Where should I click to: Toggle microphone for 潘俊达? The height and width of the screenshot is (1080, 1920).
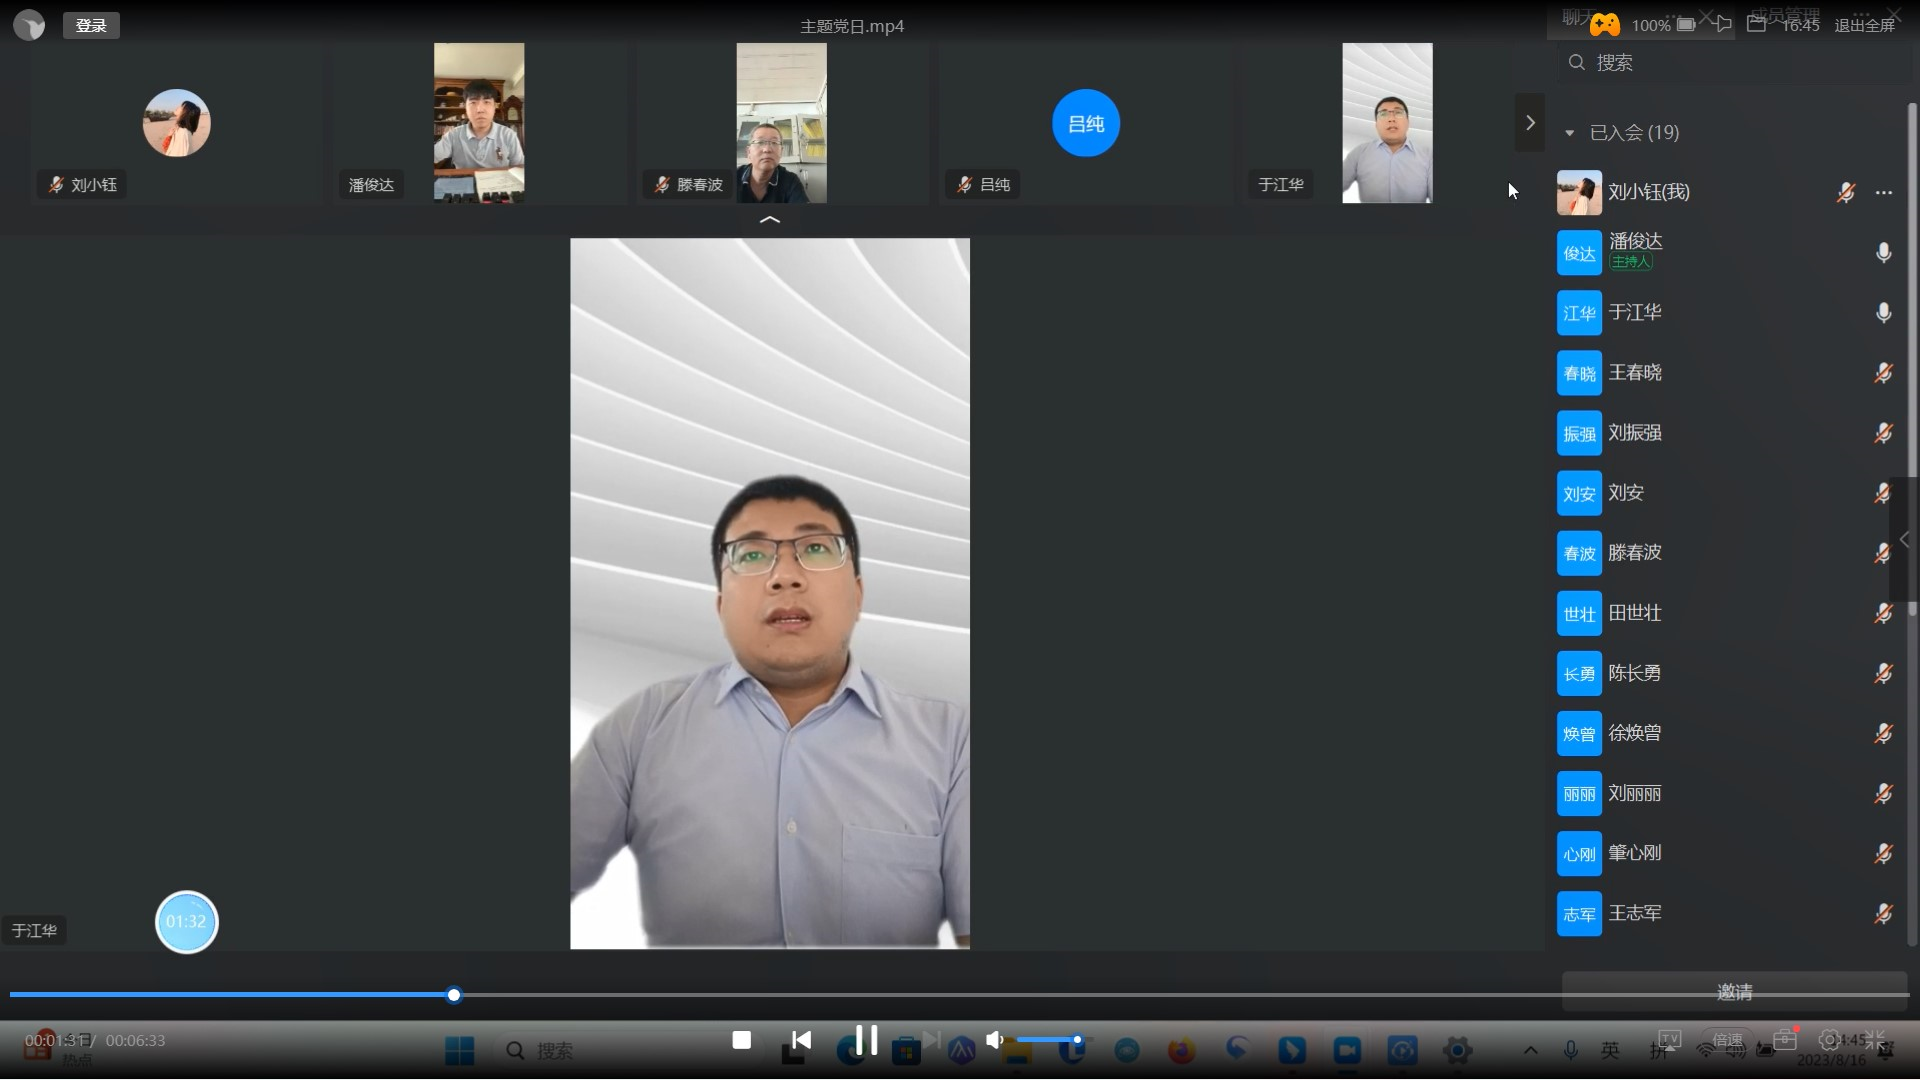point(1883,252)
